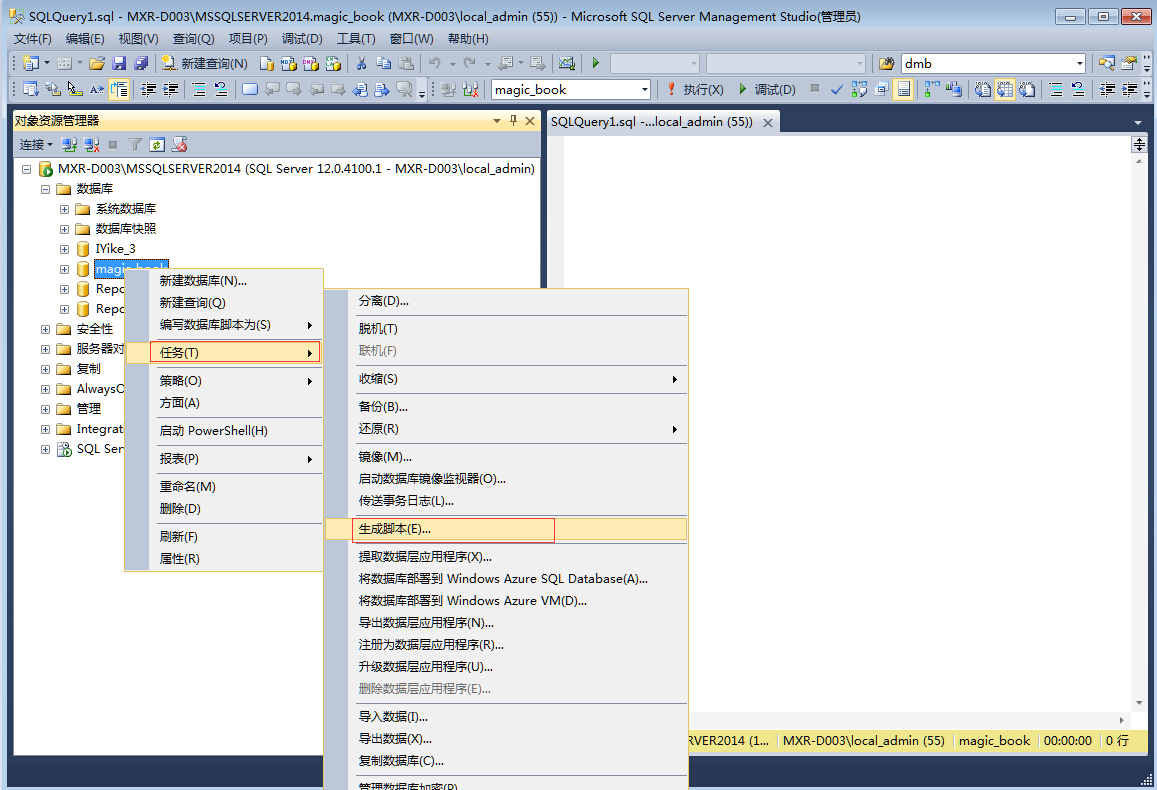Save the query with the floppy icon
The width and height of the screenshot is (1157, 790).
pyautogui.click(x=119, y=63)
